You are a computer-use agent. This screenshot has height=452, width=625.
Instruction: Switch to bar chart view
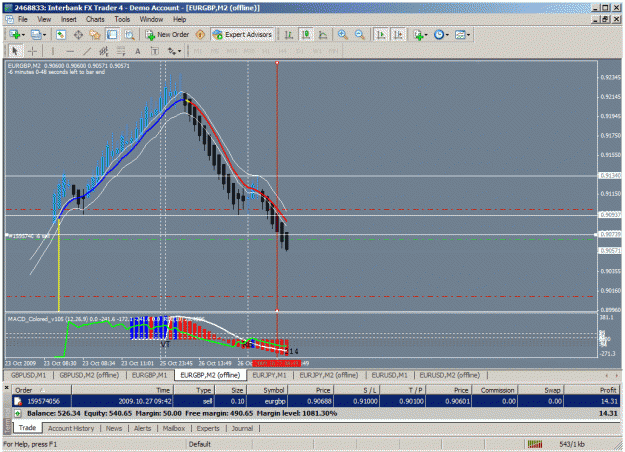[289, 35]
